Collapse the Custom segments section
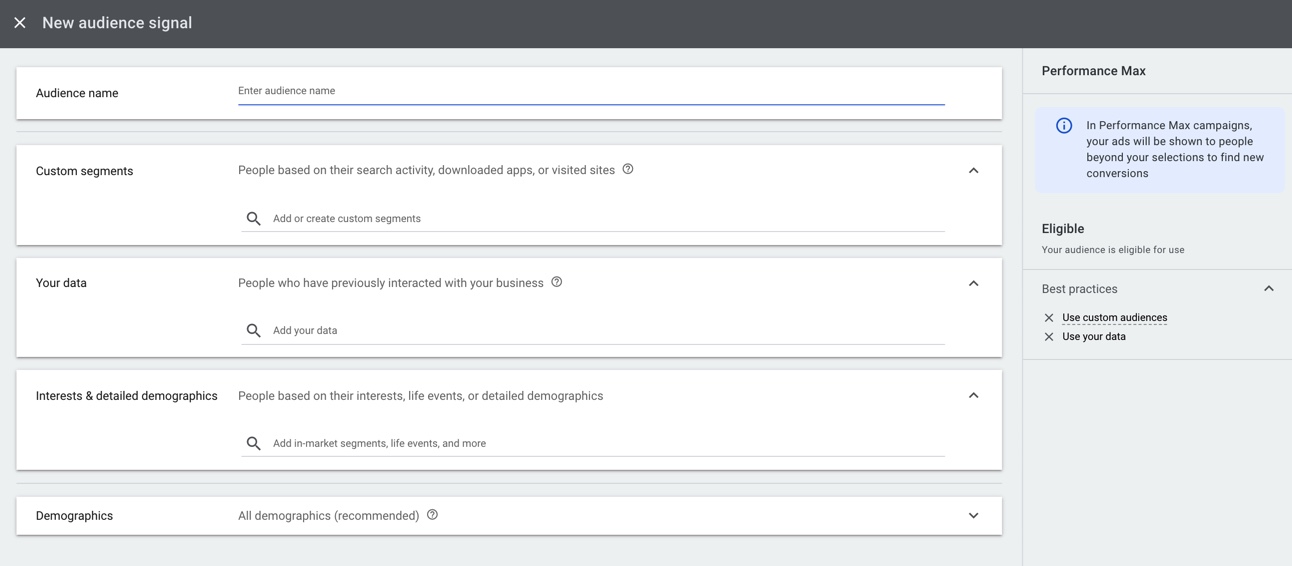 tap(973, 171)
